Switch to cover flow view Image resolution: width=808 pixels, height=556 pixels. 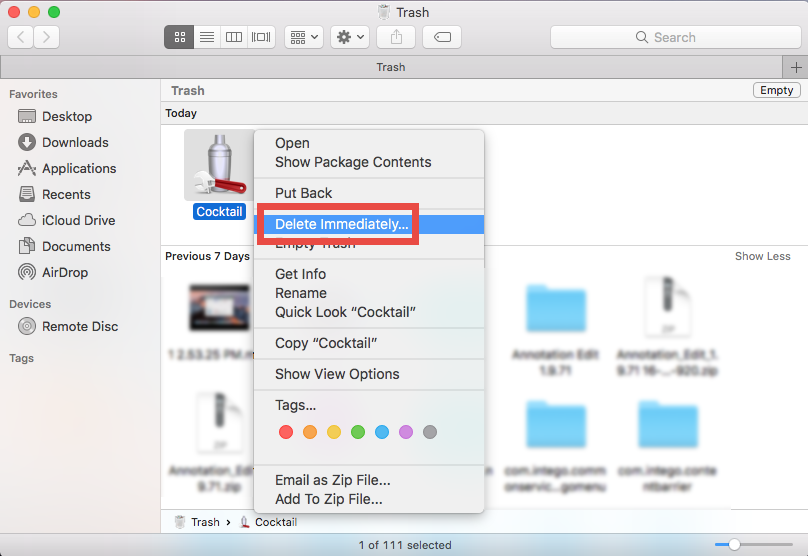click(x=261, y=37)
